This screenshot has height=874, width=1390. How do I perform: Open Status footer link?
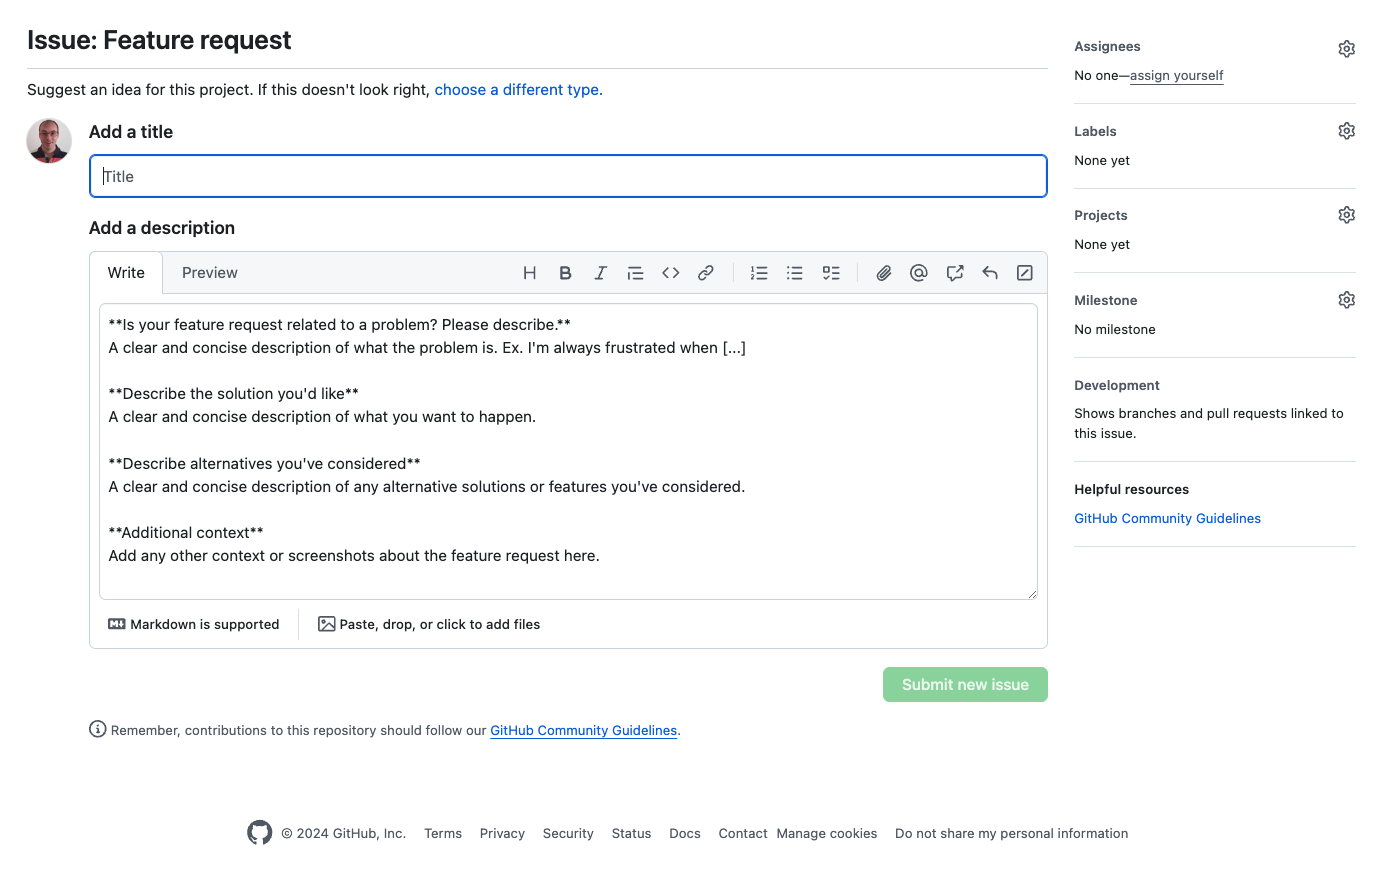coord(631,833)
